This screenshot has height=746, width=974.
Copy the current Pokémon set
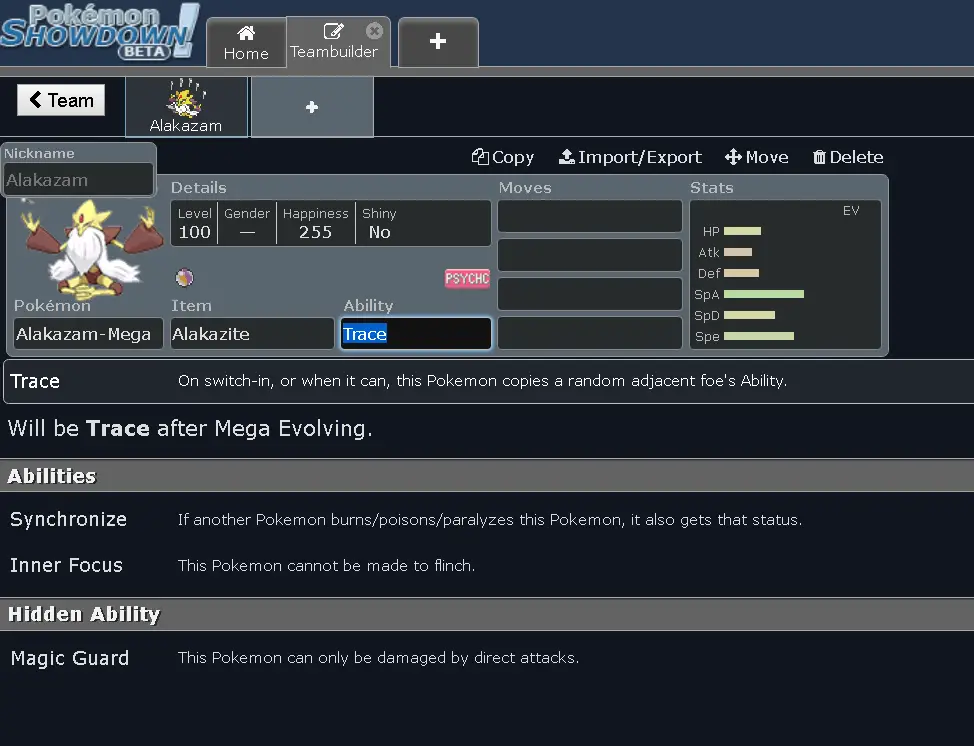(x=503, y=157)
